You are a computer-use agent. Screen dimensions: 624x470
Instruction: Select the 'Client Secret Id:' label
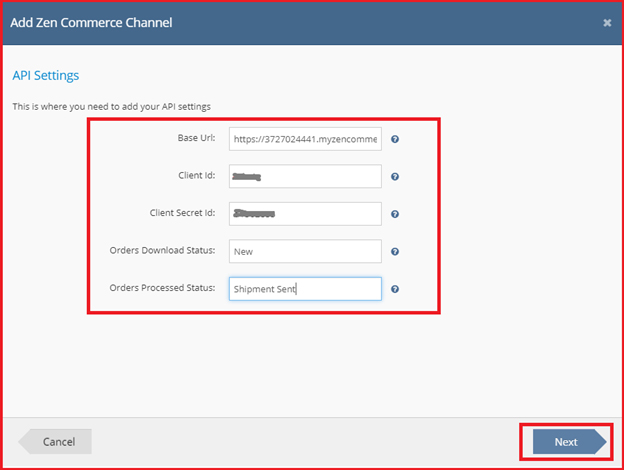[x=182, y=213]
